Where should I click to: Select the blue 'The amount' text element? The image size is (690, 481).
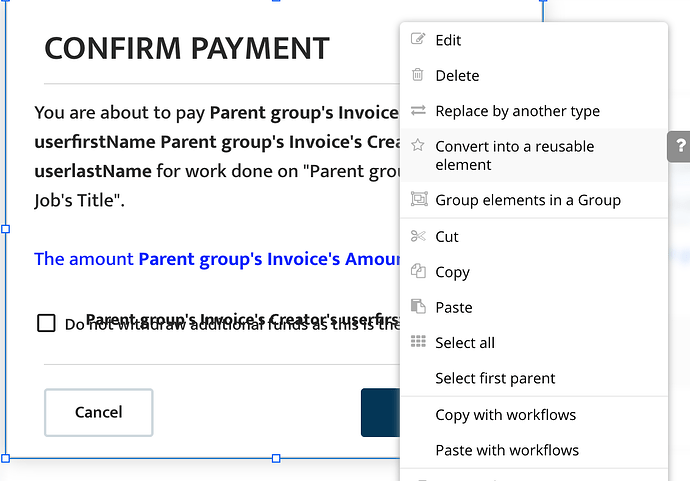[217, 259]
